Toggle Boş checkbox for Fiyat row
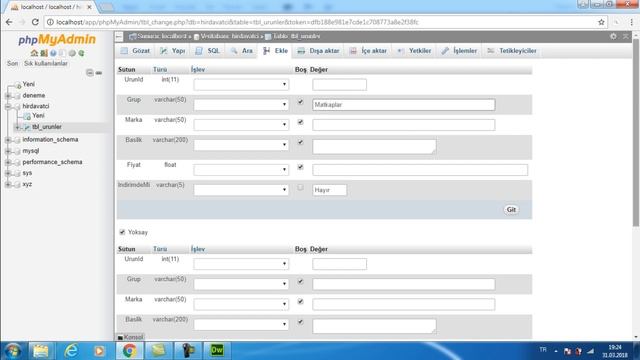This screenshot has width=640, height=360. 300,167
